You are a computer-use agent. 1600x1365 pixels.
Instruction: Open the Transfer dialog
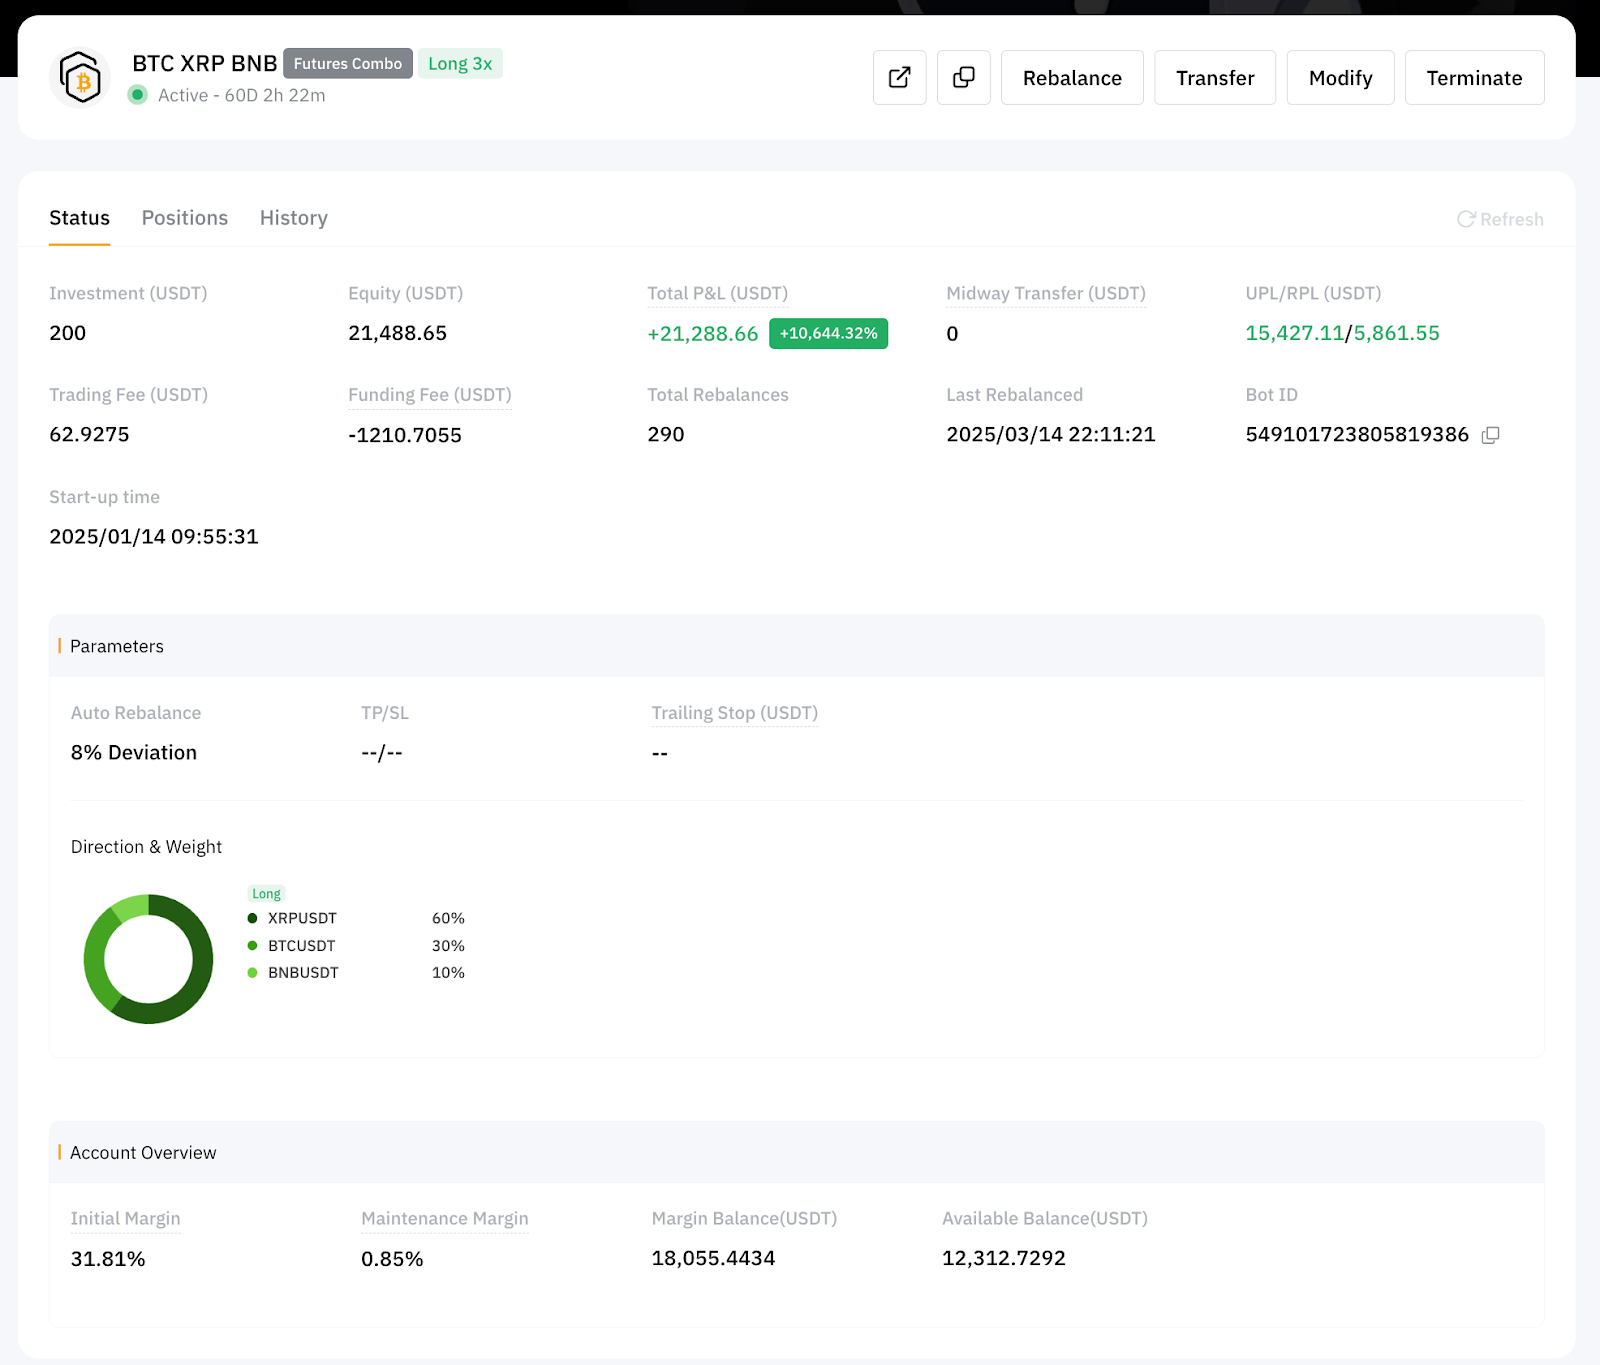click(x=1214, y=78)
